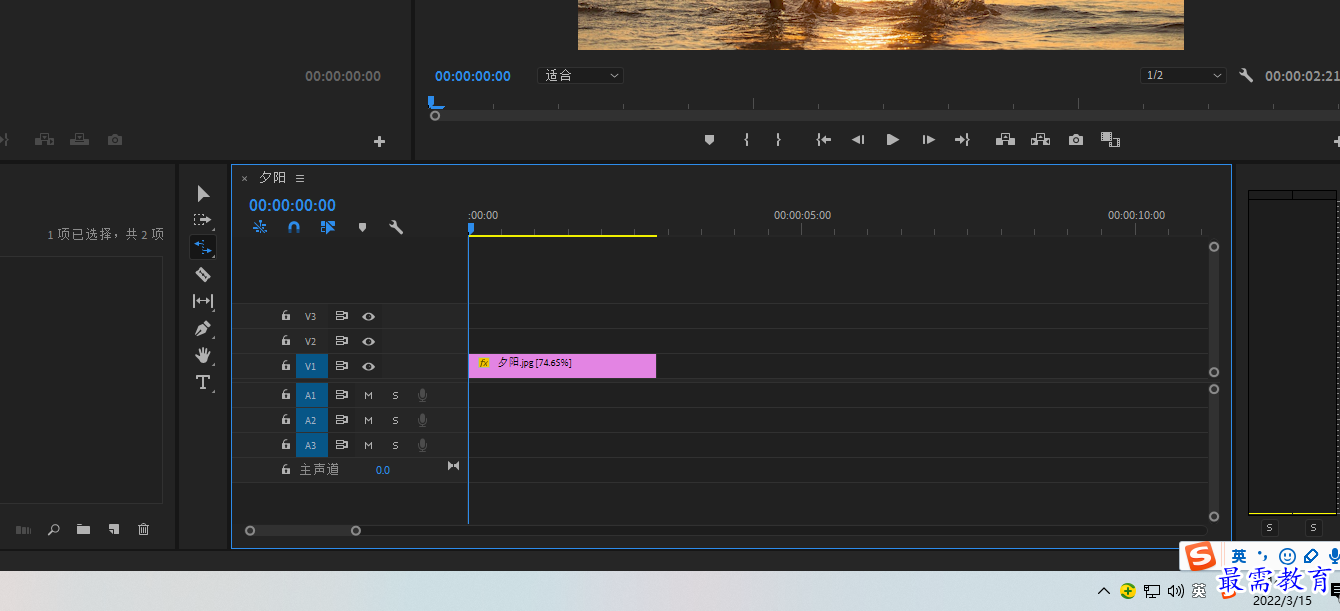Click master track volume value 0.0
Image resolution: width=1340 pixels, height=611 pixels.
pos(383,470)
